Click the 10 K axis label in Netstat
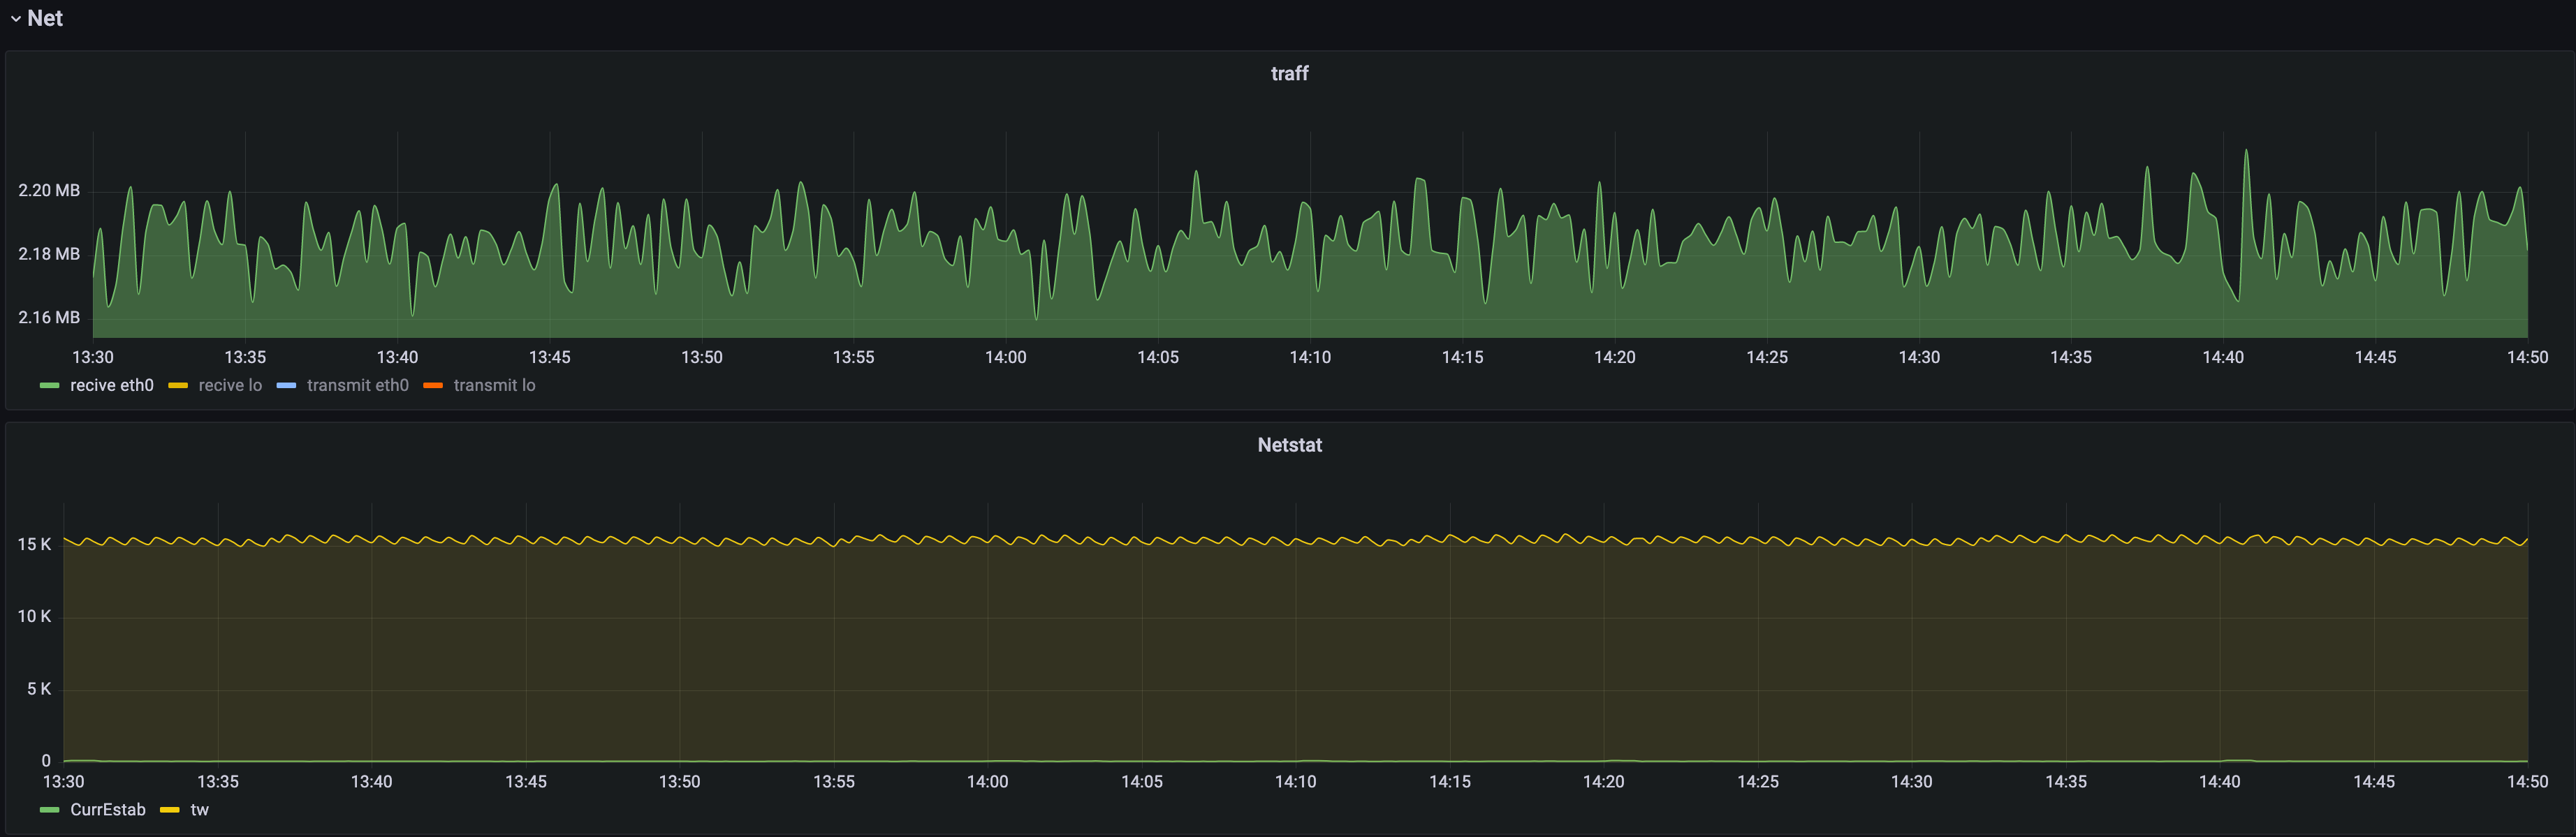 (x=34, y=616)
